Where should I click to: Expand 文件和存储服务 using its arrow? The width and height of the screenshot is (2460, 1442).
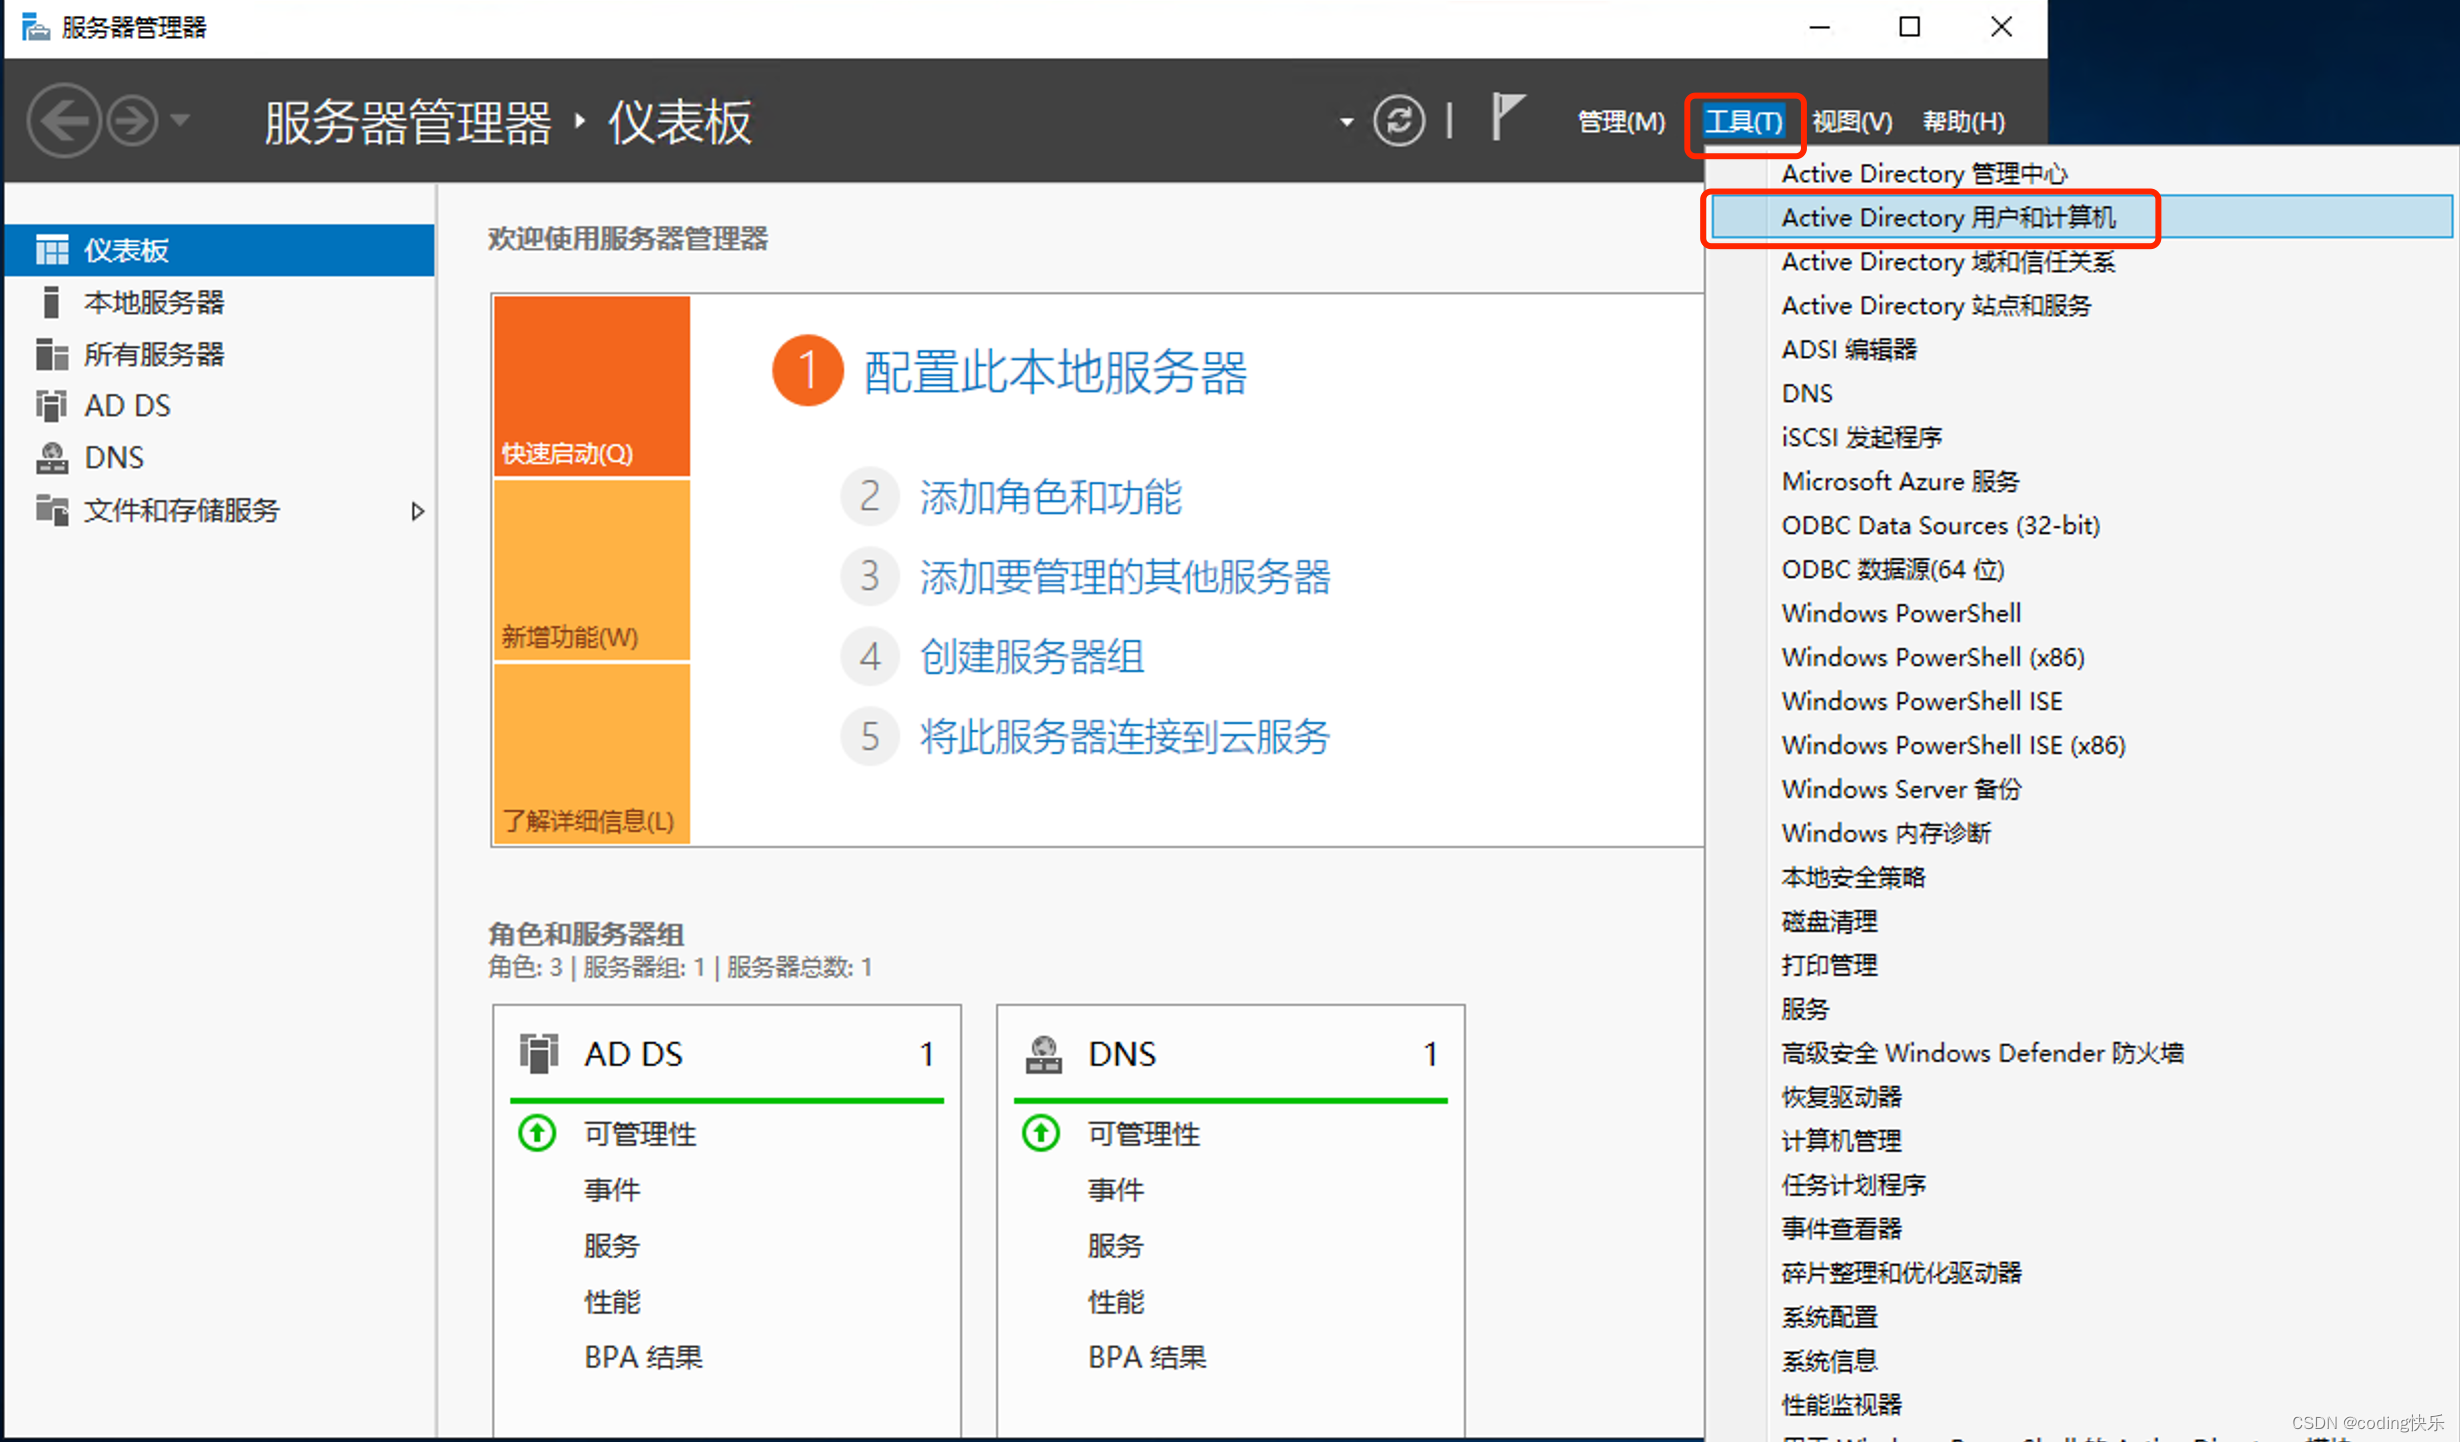coord(419,511)
